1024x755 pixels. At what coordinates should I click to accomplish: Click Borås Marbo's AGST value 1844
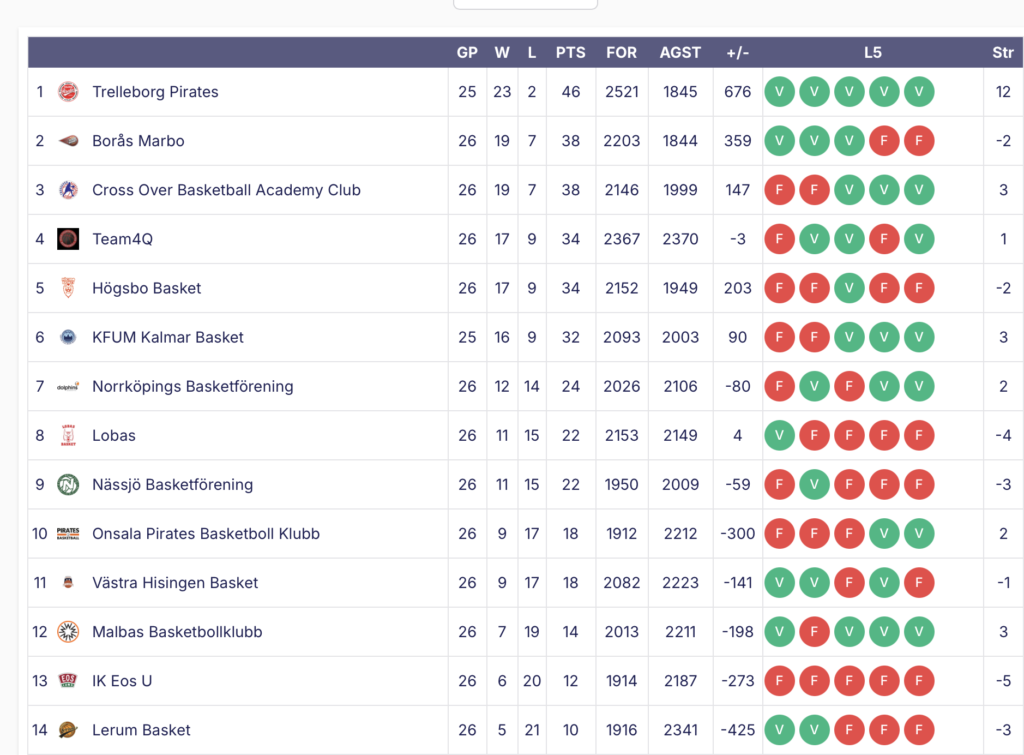tap(680, 140)
